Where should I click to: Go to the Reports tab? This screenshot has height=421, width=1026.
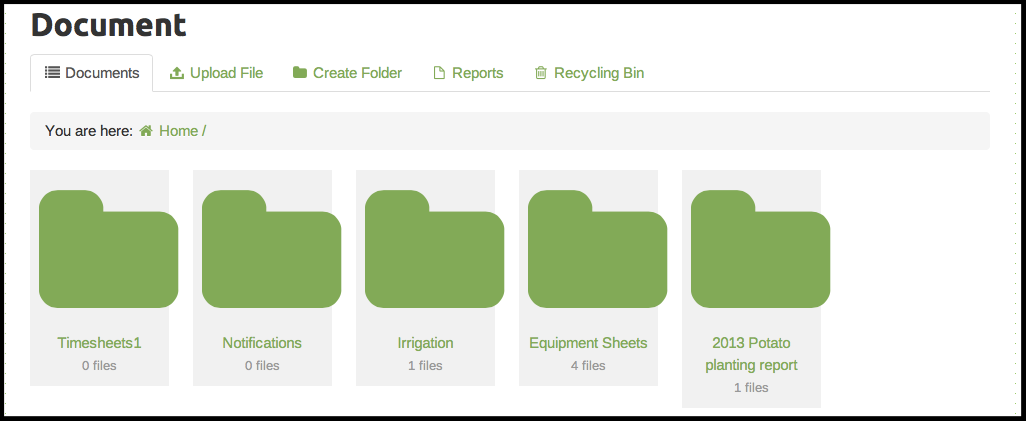477,73
